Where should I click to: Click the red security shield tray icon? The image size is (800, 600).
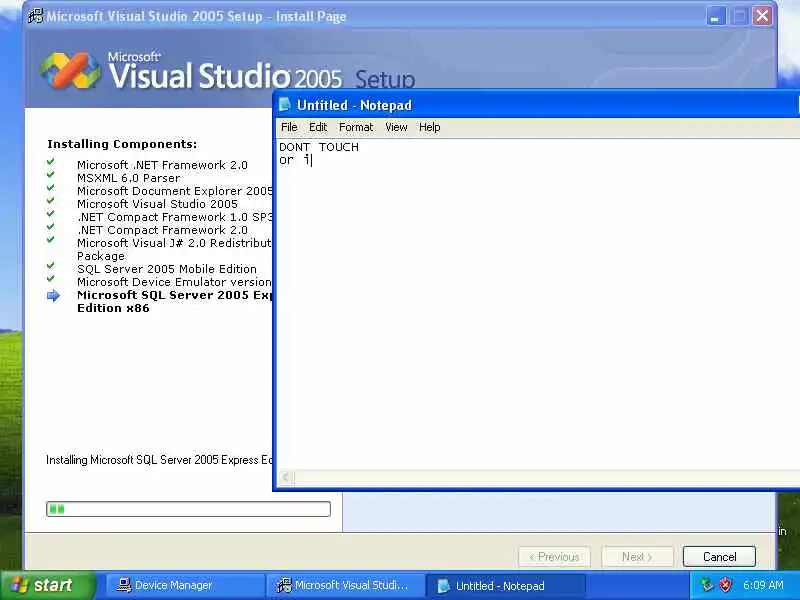click(x=725, y=585)
